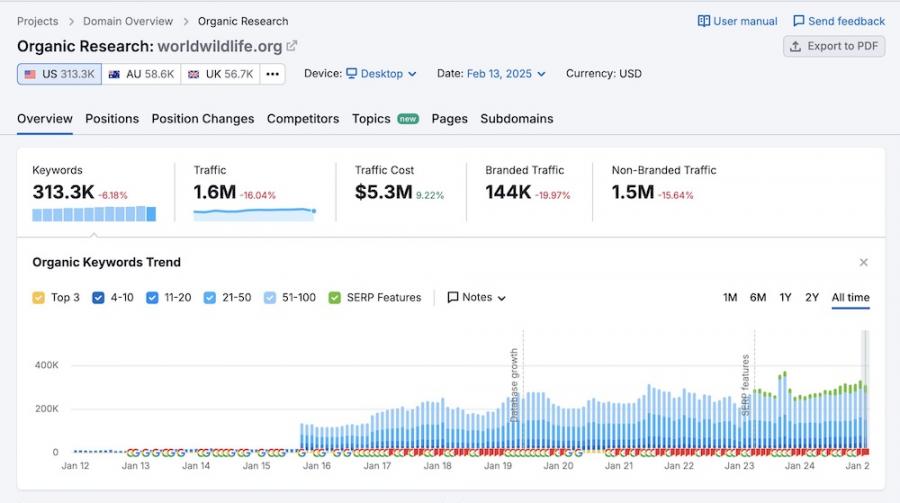Image resolution: width=900 pixels, height=503 pixels.
Task: Click the Jan 19 axis label
Action: [x=498, y=466]
